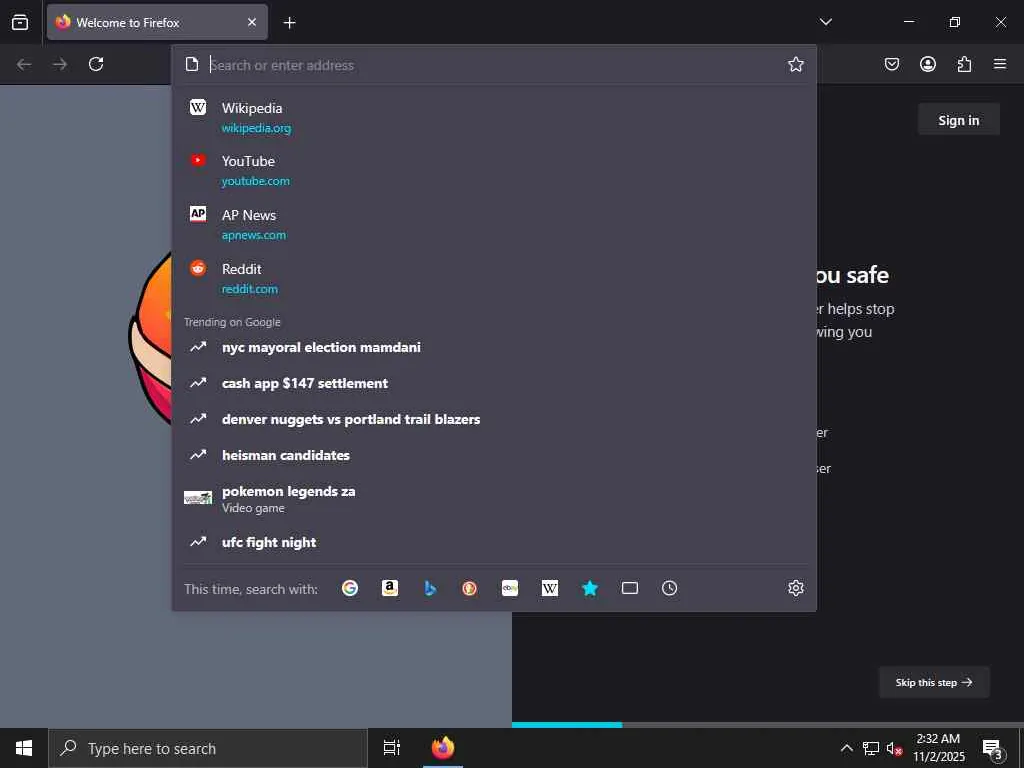Open Task View on the taskbar
1024x768 pixels.
pyautogui.click(x=392, y=748)
